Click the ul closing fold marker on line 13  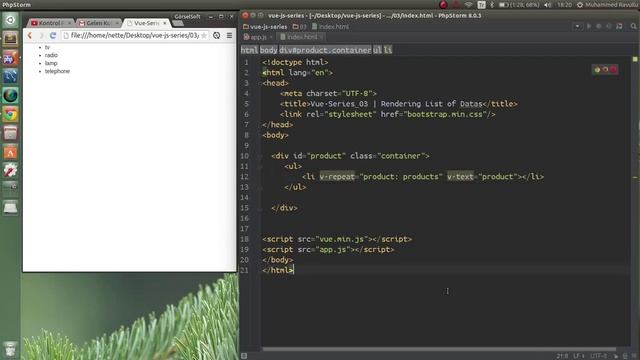click(x=260, y=187)
